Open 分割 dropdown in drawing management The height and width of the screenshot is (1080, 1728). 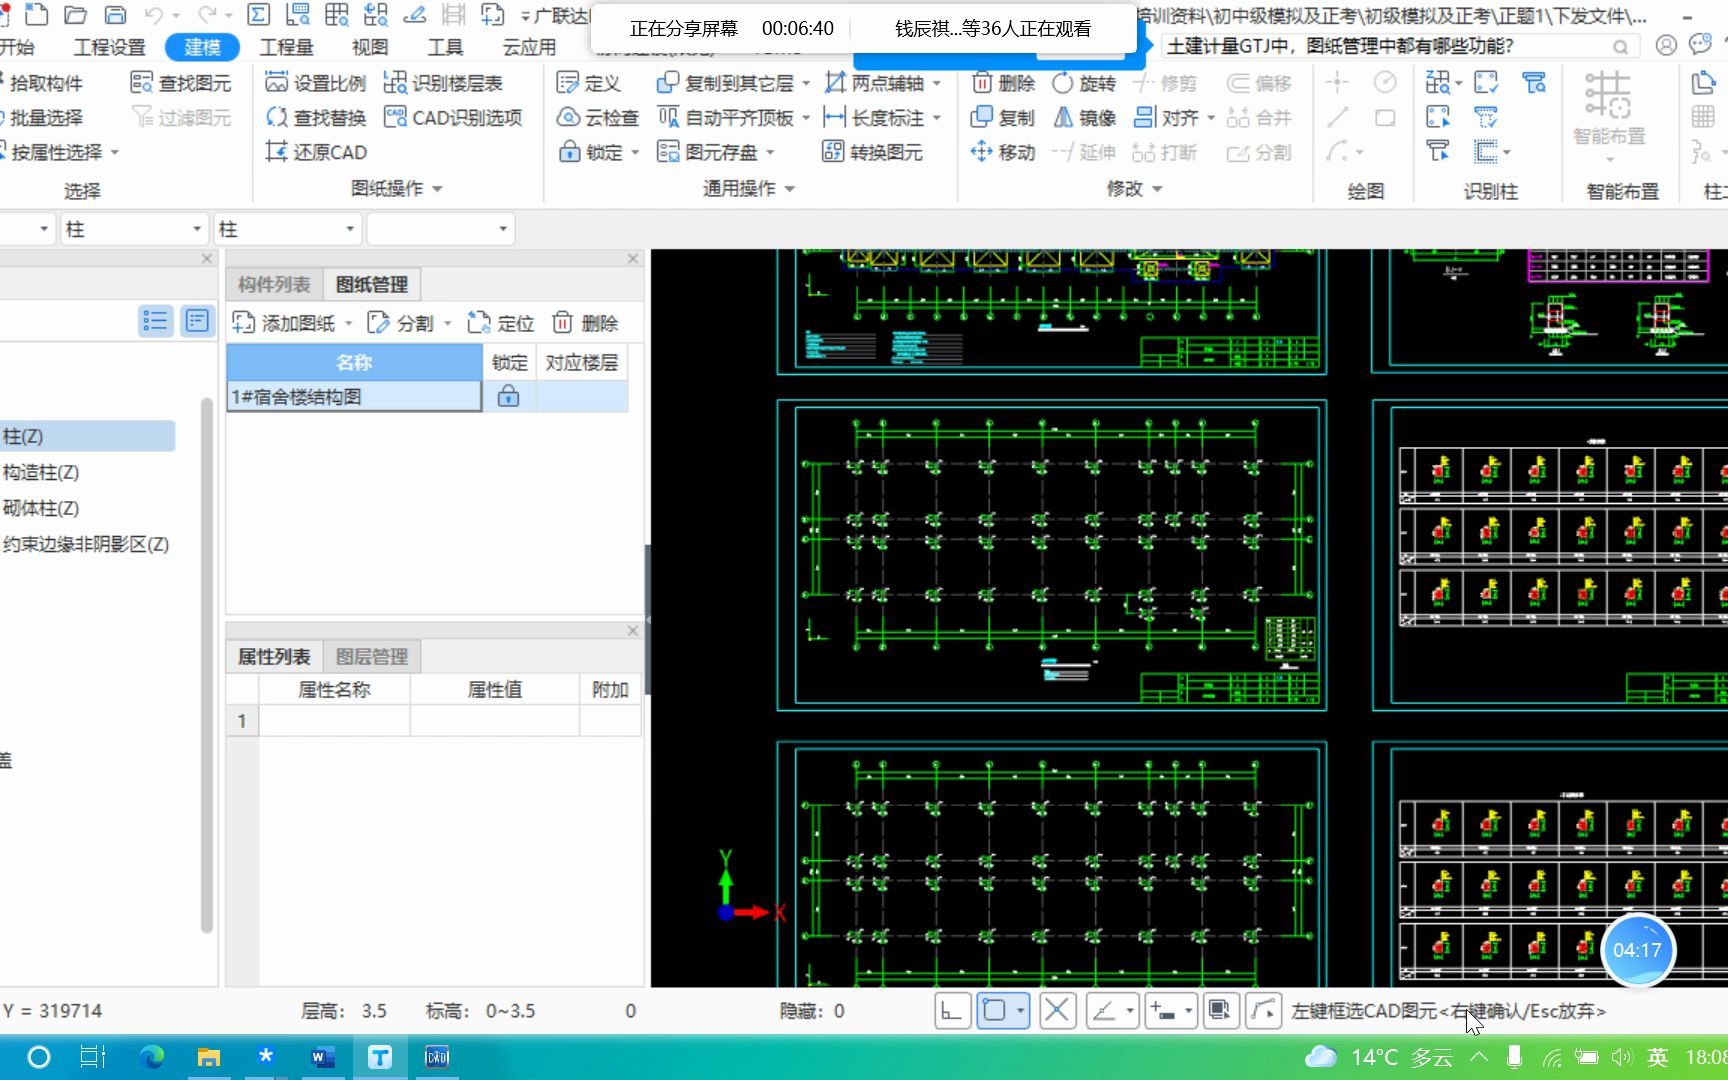(447, 323)
